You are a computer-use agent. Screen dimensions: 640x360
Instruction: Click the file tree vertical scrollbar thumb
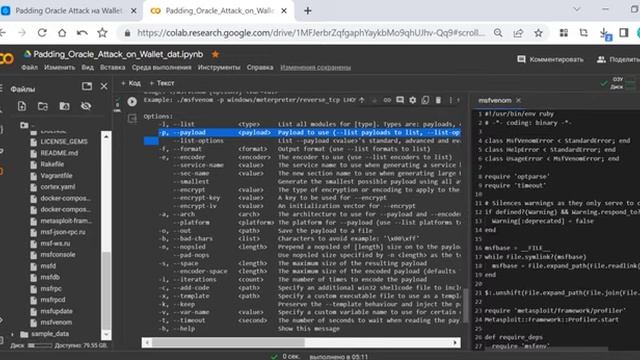pos(106,290)
